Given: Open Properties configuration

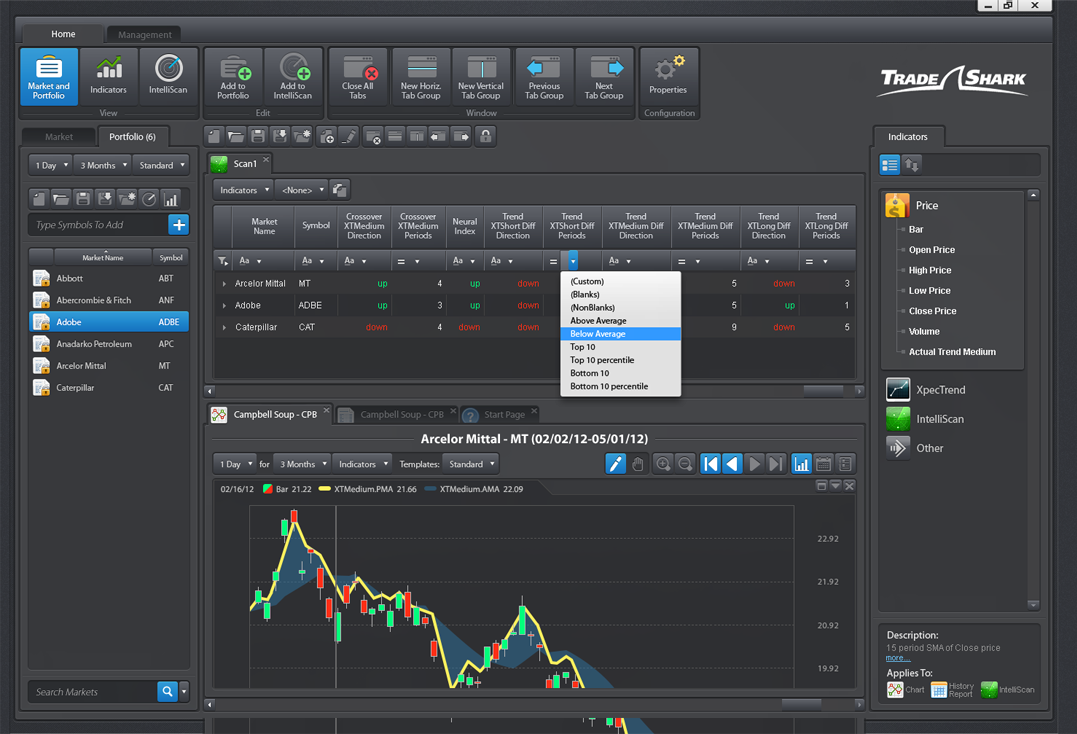Looking at the screenshot, I should click(668, 77).
